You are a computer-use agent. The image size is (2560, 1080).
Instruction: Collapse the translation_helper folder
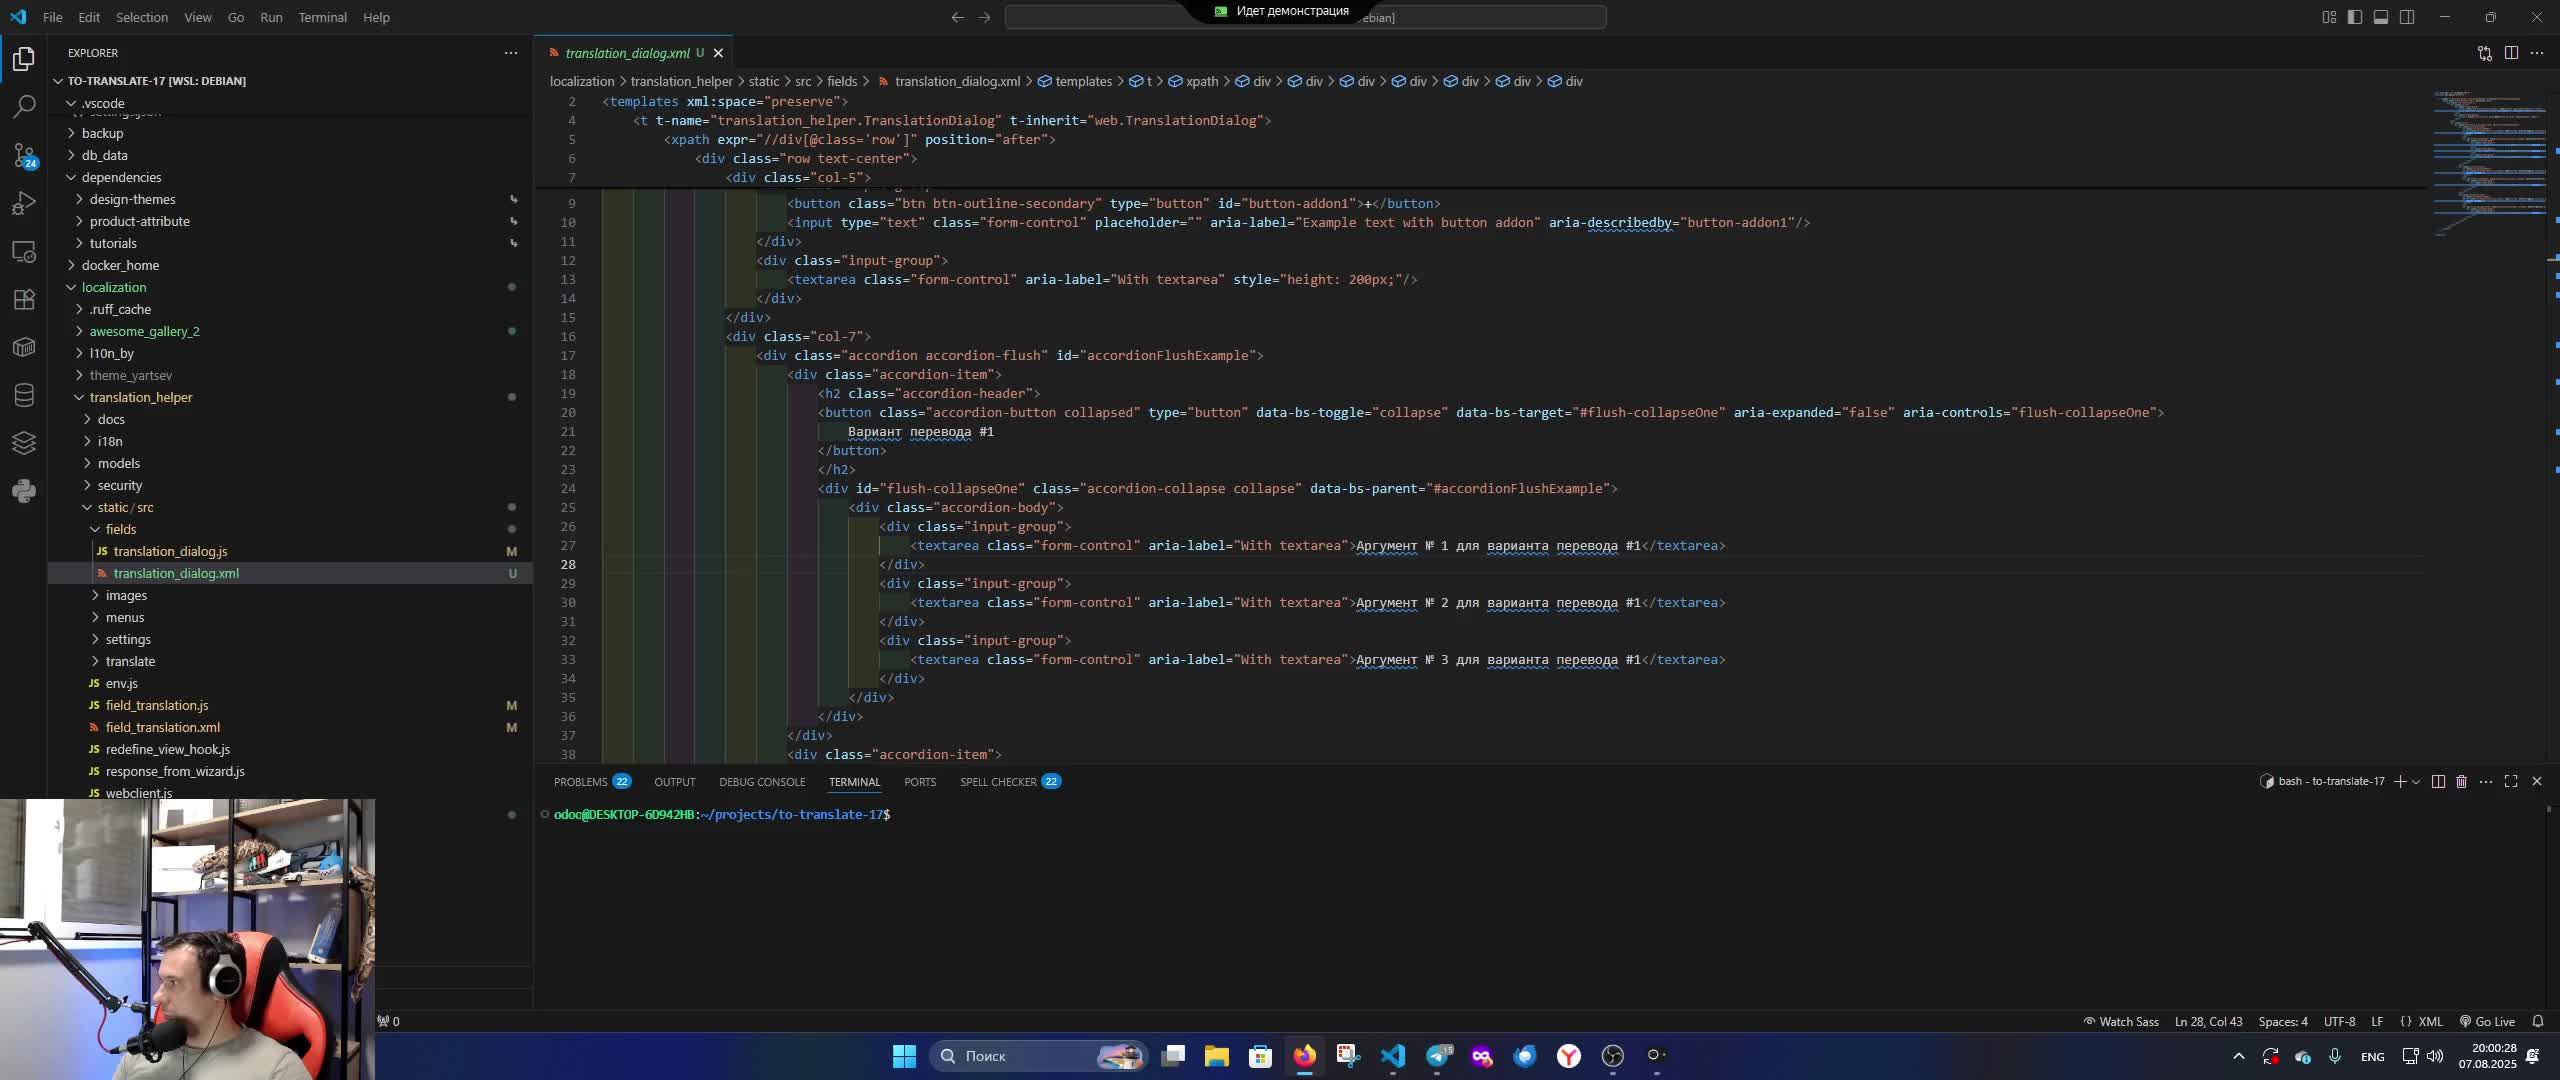tap(140, 397)
